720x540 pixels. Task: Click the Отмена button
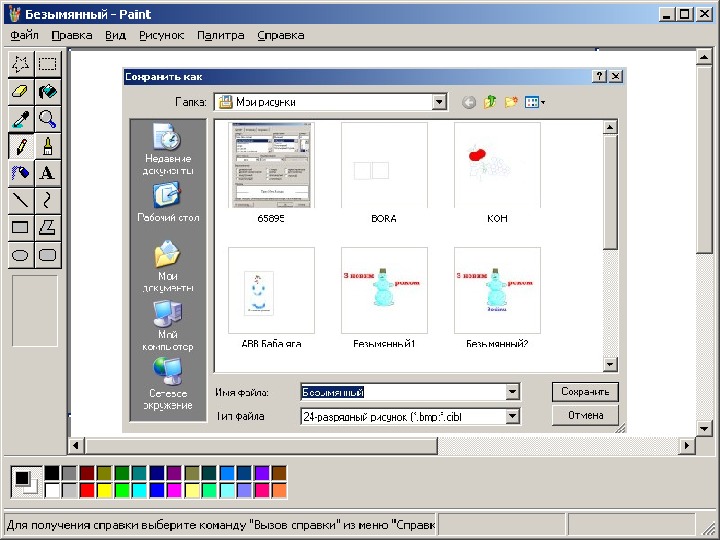tap(585, 416)
